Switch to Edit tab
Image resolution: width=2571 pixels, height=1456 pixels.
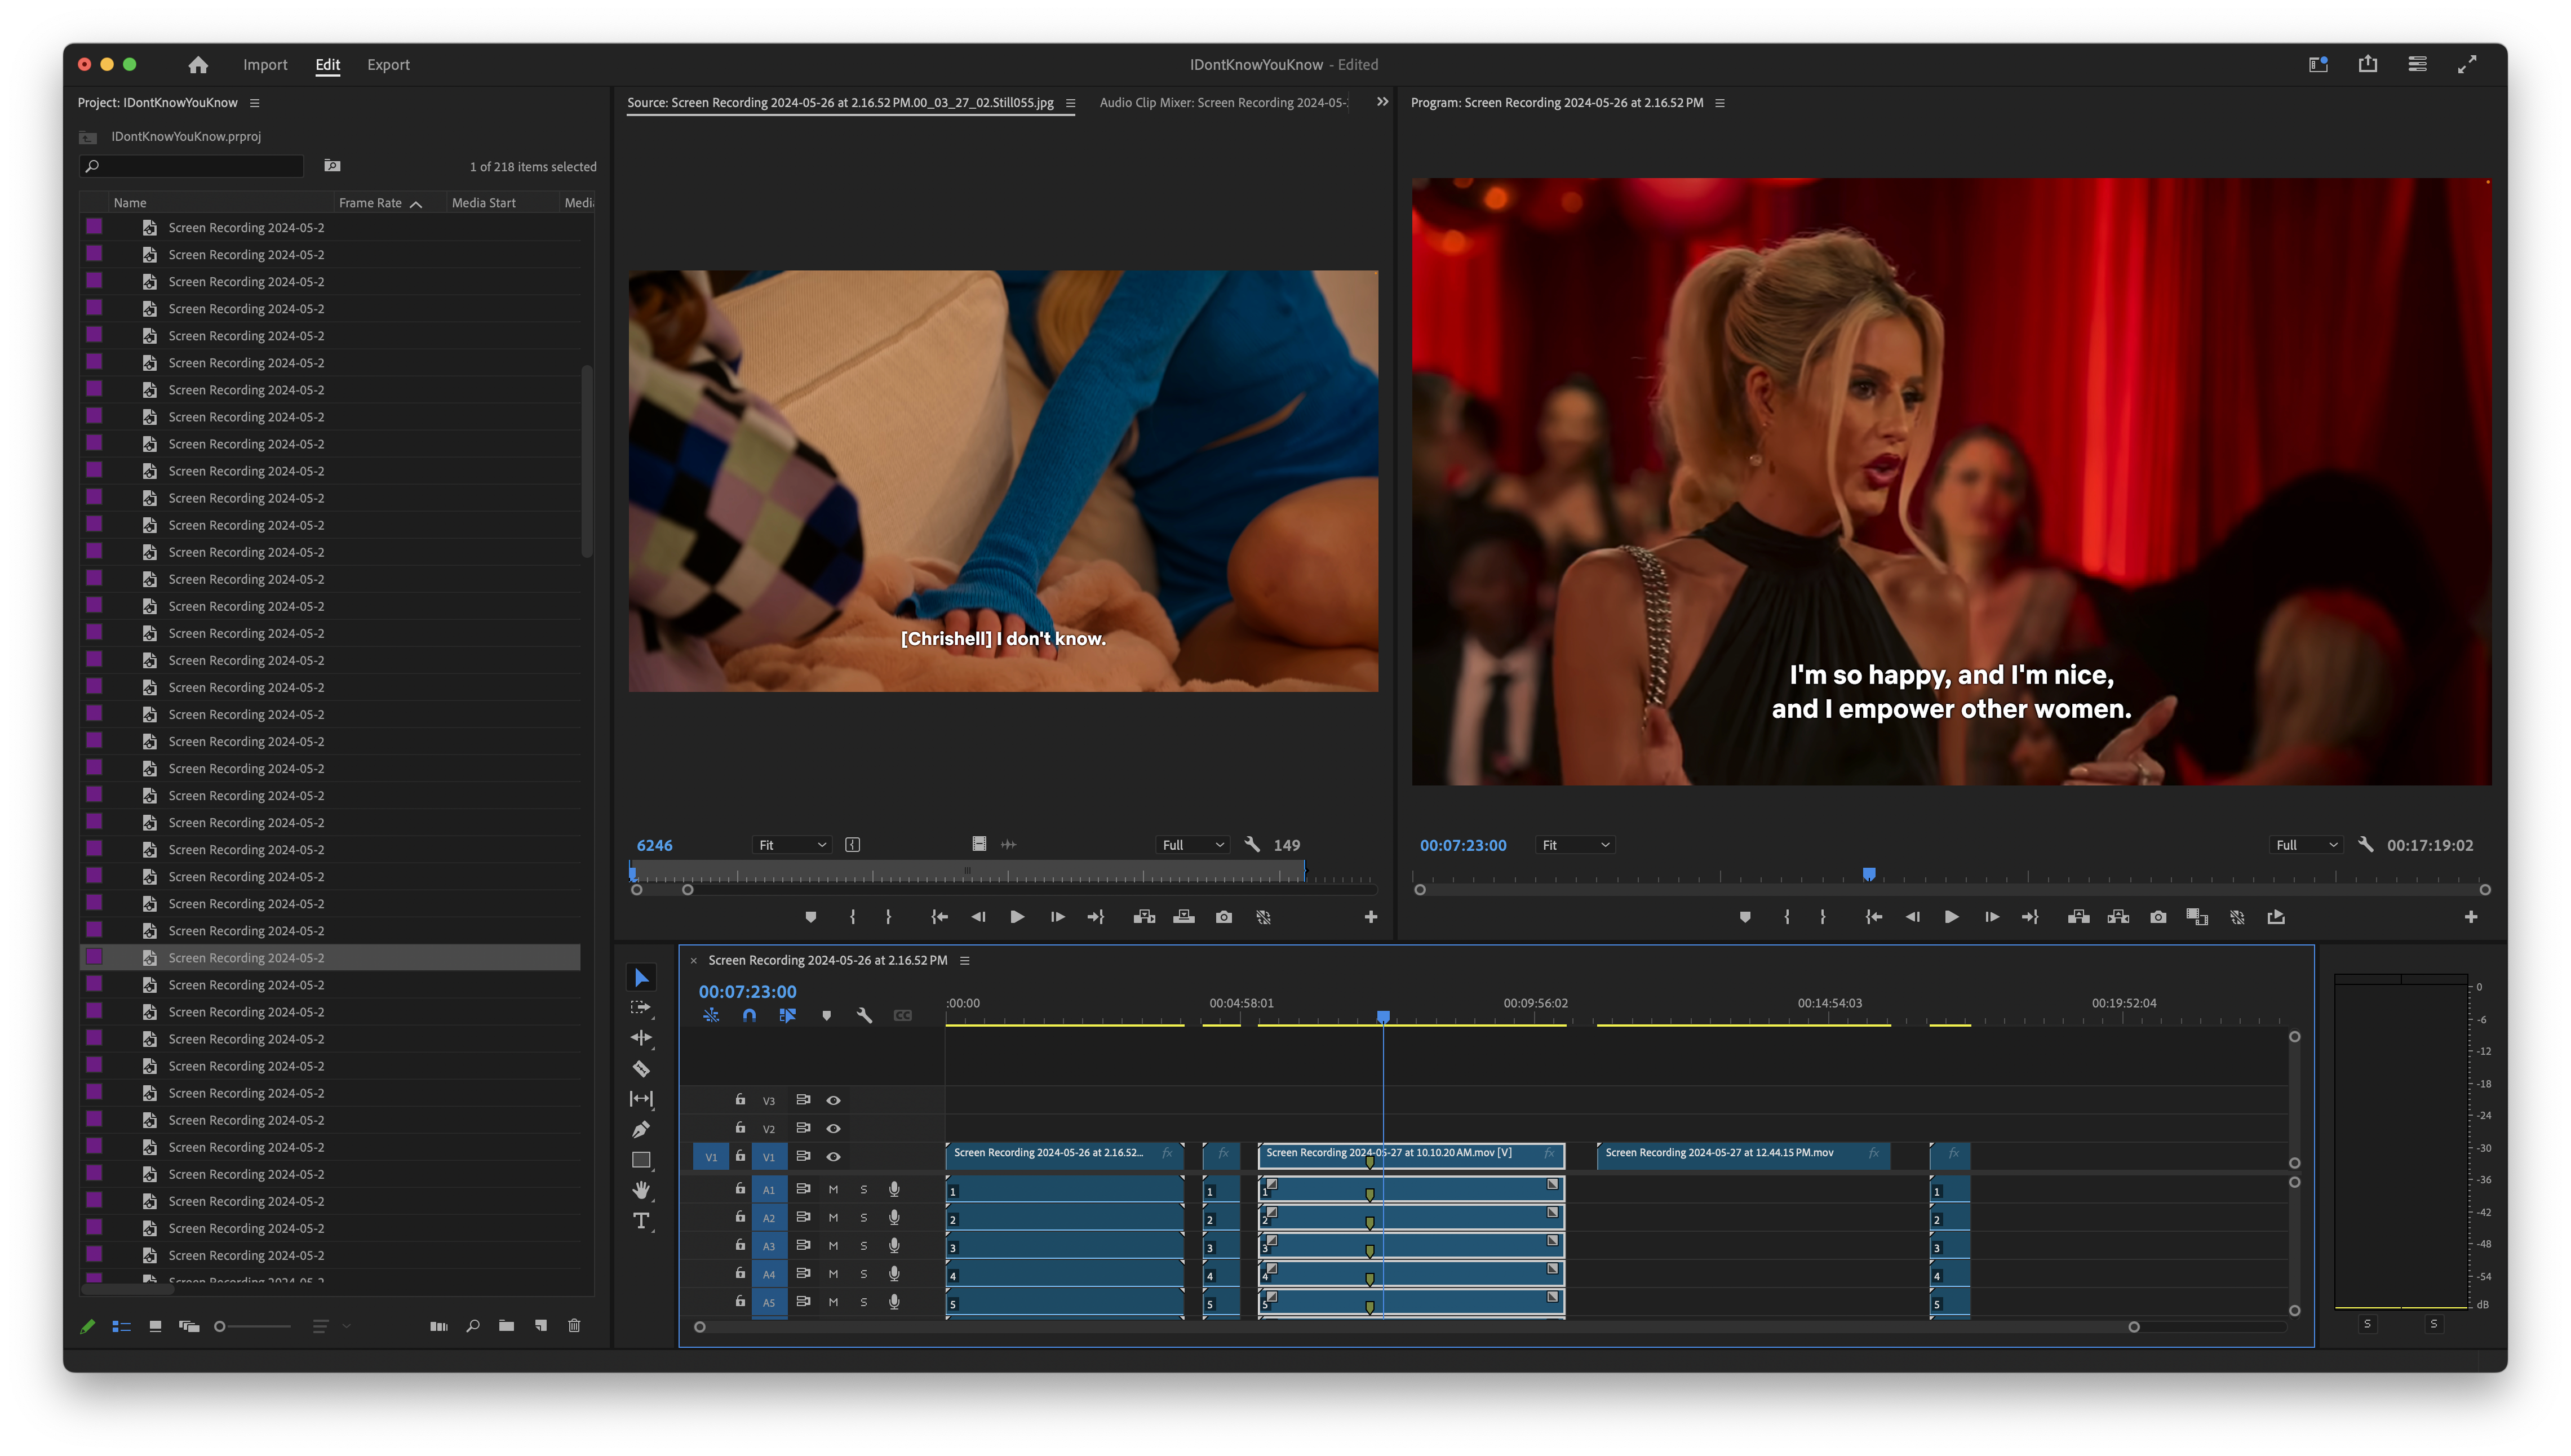click(328, 64)
